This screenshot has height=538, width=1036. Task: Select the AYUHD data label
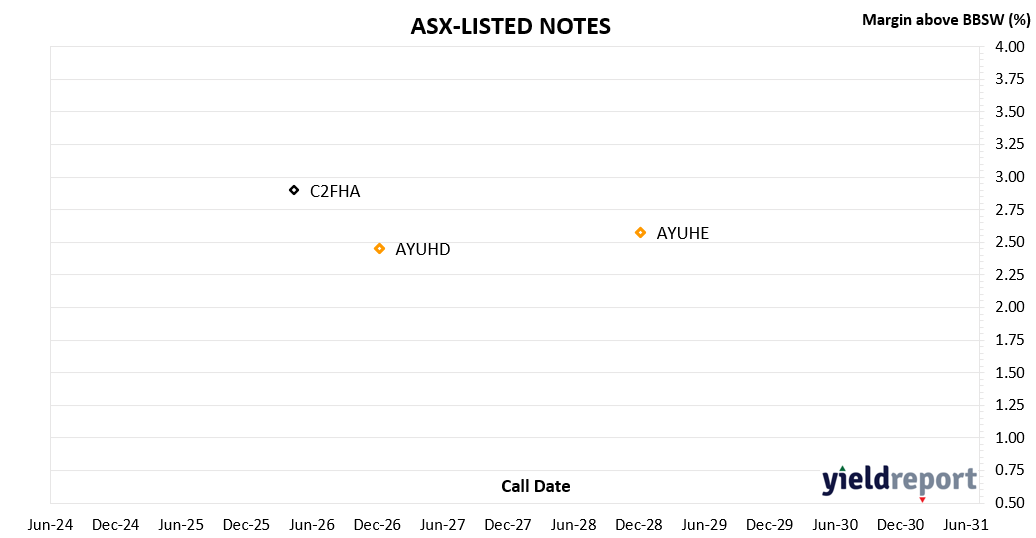point(423,249)
